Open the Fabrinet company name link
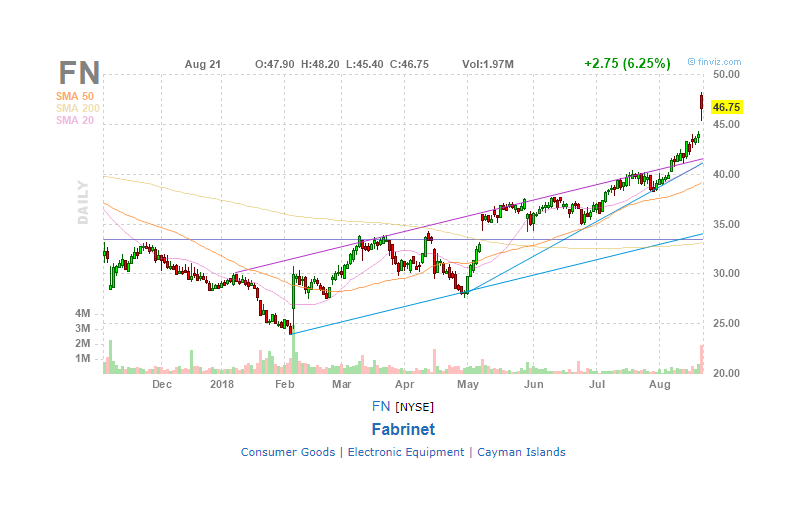Viewport: 798px width, 512px height. 403,429
